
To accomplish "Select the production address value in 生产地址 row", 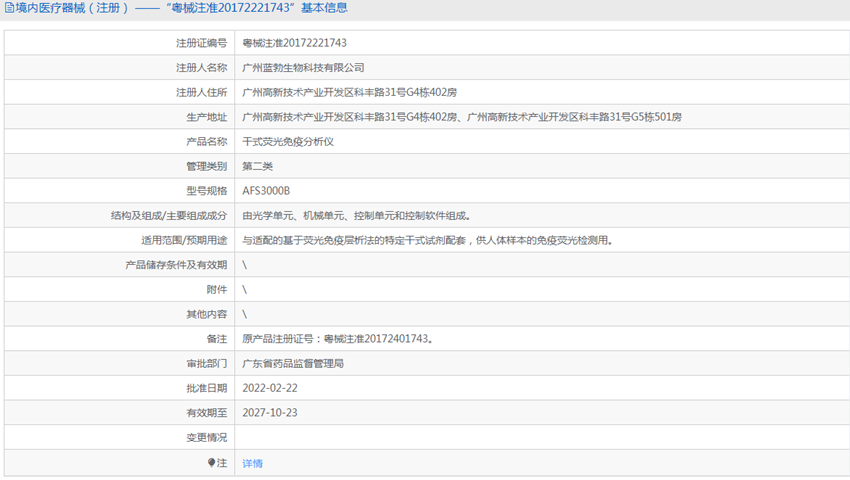I will [x=462, y=117].
